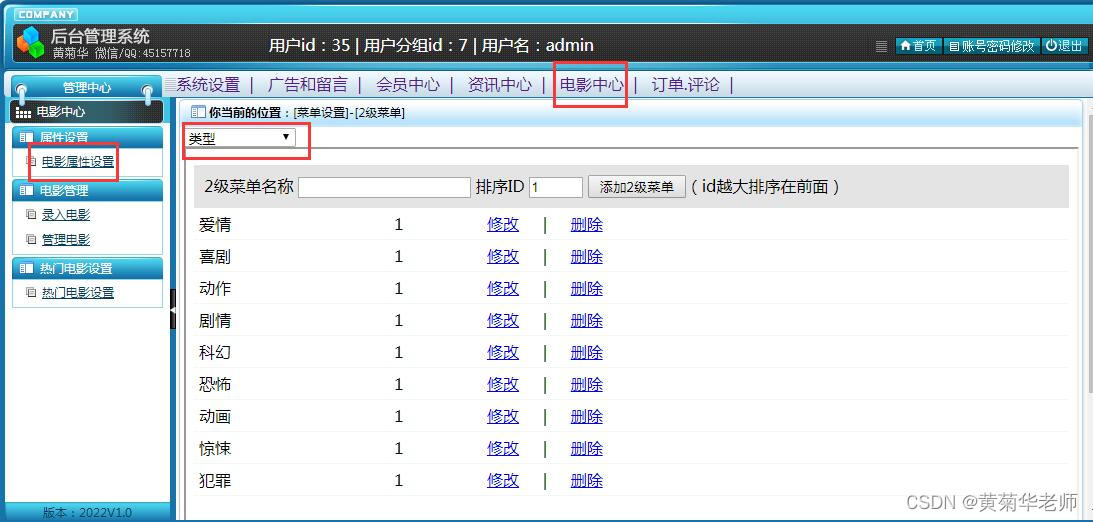Click 修改 for the 恐怖 row
The image size is (1093, 522).
[503, 385]
